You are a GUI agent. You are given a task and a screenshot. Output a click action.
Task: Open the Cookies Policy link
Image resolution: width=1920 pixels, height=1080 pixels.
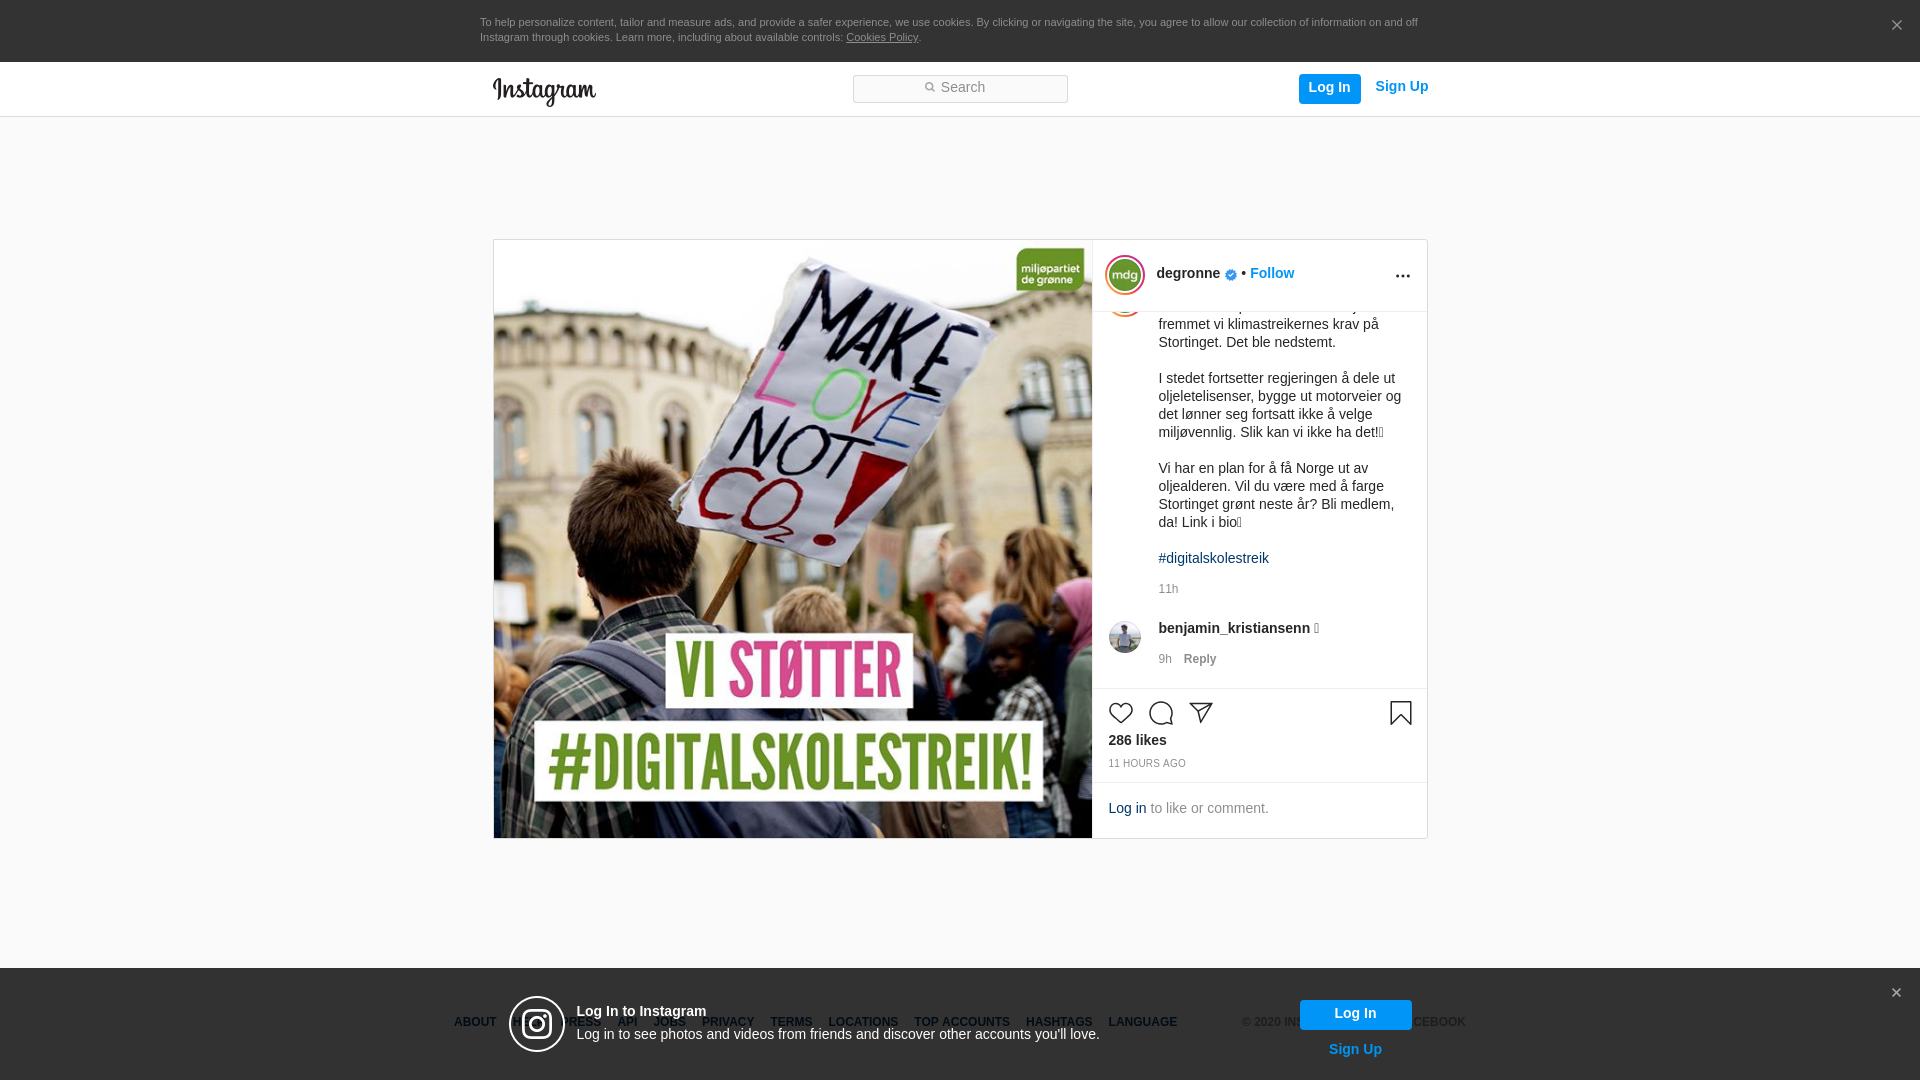[881, 37]
